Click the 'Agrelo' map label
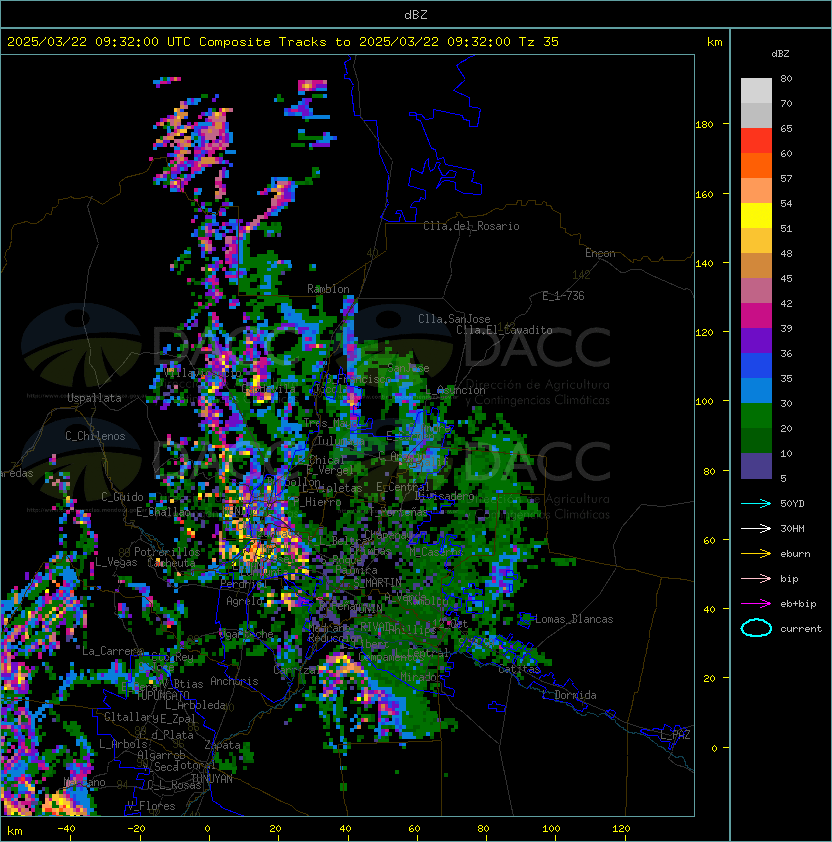832x842 pixels. pos(244,601)
